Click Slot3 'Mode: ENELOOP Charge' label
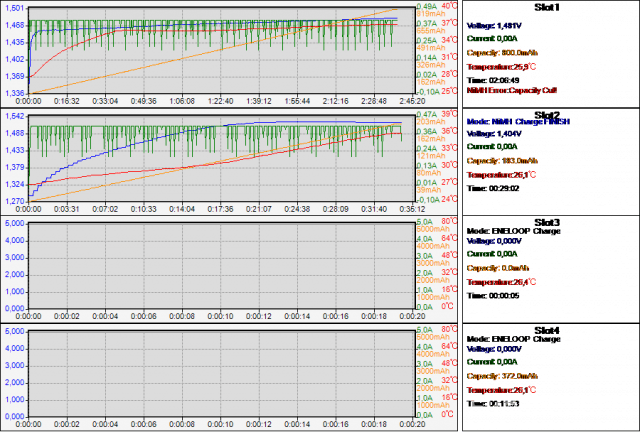Image resolution: width=640 pixels, height=432 pixels. 513,231
